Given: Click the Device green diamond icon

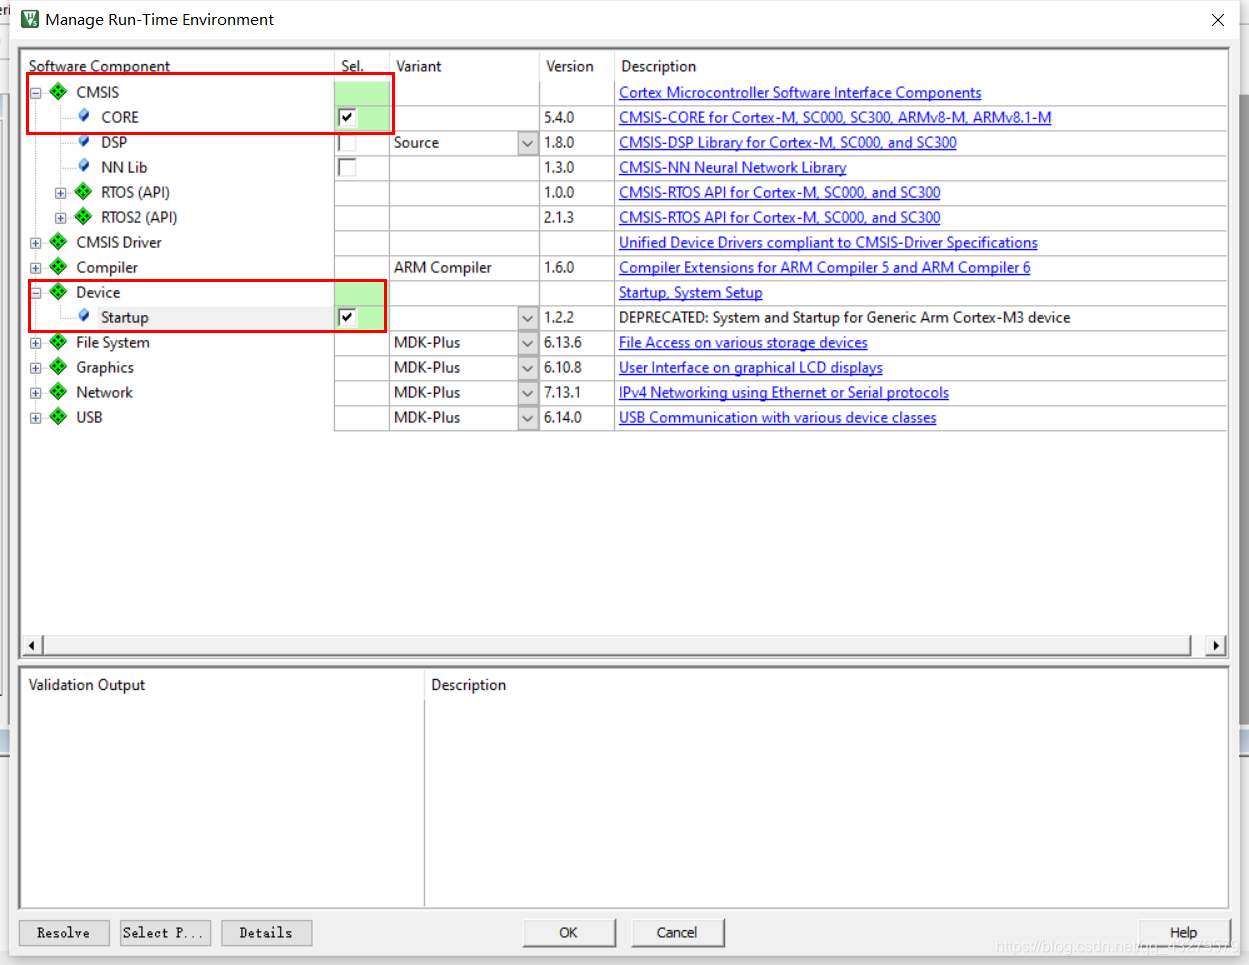Looking at the screenshot, I should [x=59, y=292].
